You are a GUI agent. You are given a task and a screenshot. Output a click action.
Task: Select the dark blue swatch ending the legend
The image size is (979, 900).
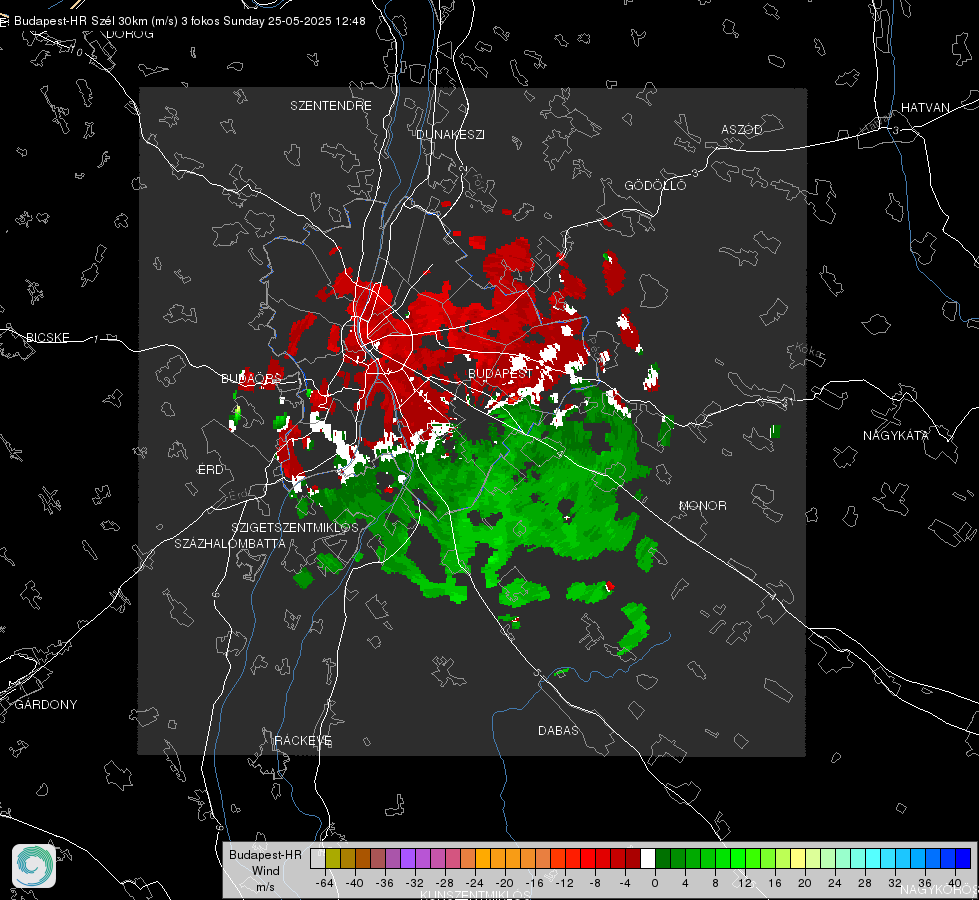click(963, 858)
